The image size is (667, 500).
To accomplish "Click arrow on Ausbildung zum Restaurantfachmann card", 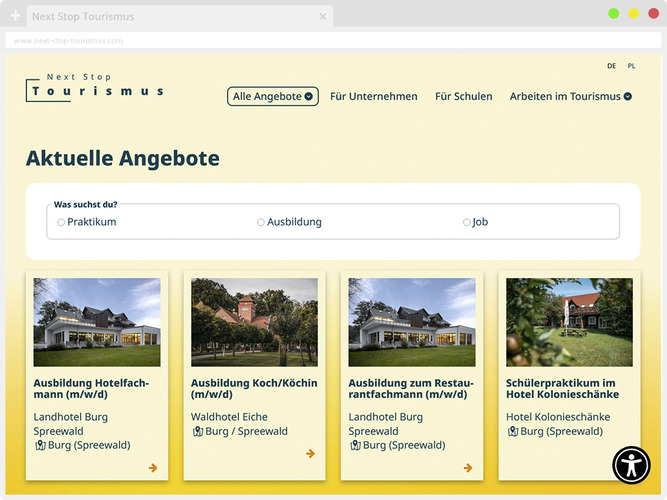I will [x=468, y=467].
